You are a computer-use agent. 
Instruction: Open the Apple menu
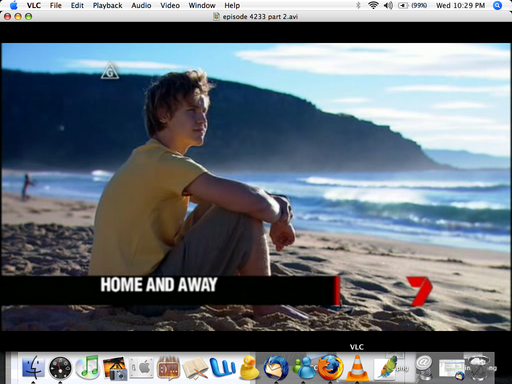click(14, 5)
